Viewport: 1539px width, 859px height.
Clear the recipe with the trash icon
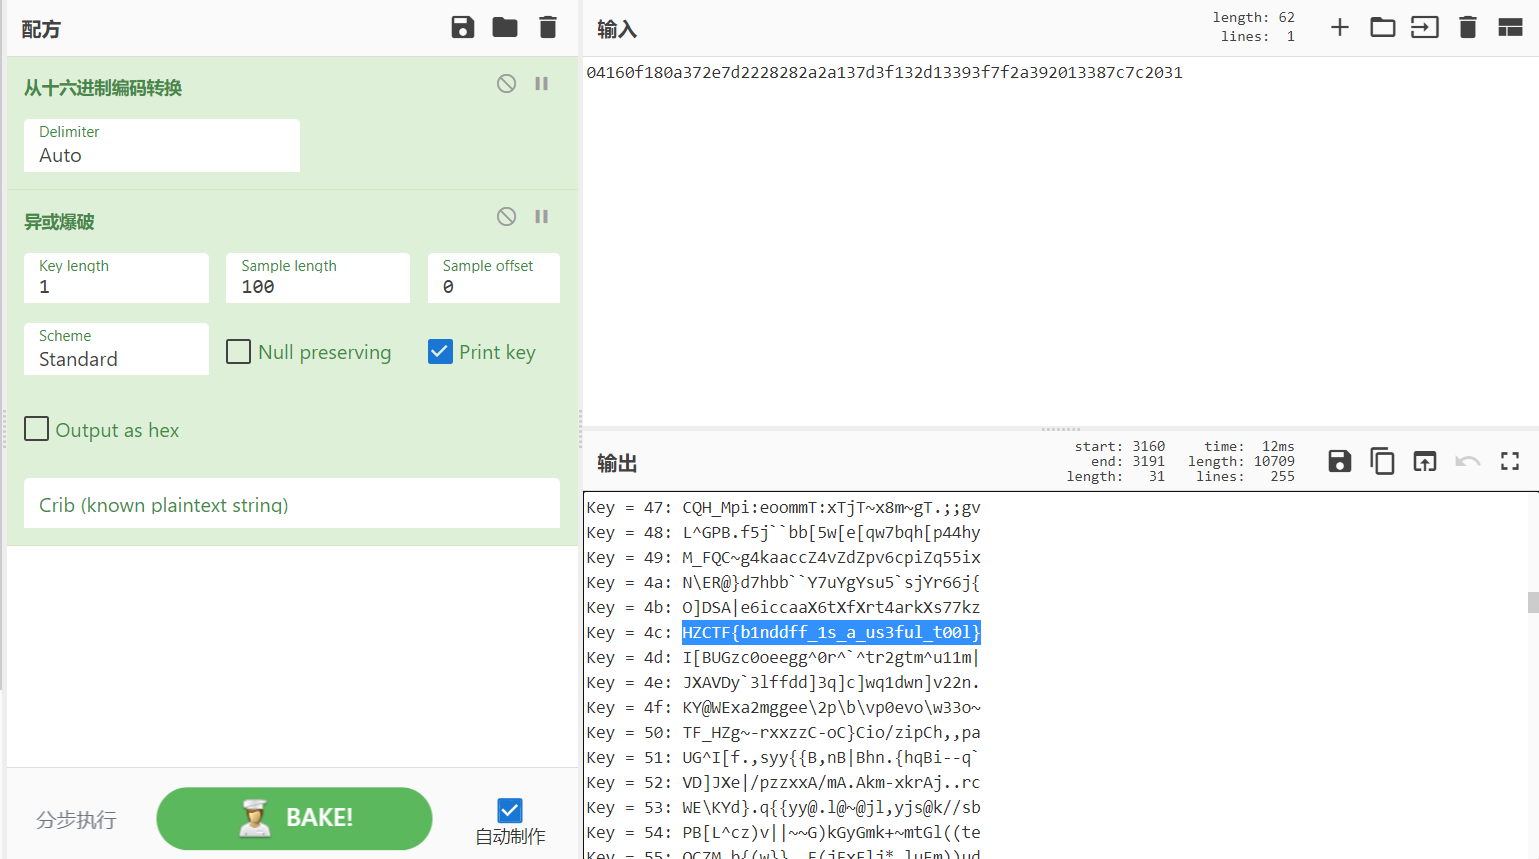pos(548,27)
